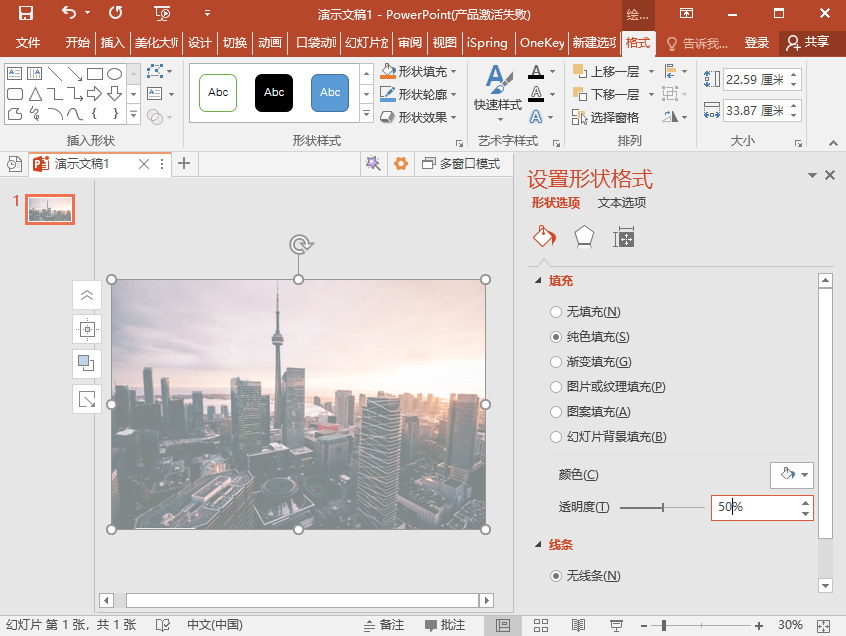Select slide 1 thumbnail in panel

pyautogui.click(x=50, y=209)
